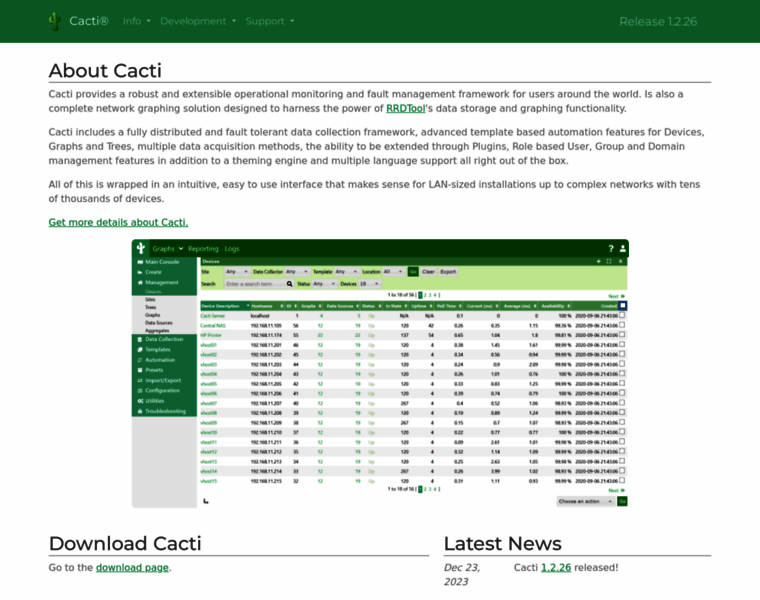Select Data Sources under Management in screenshot
The height and width of the screenshot is (600, 760).
pyautogui.click(x=158, y=323)
